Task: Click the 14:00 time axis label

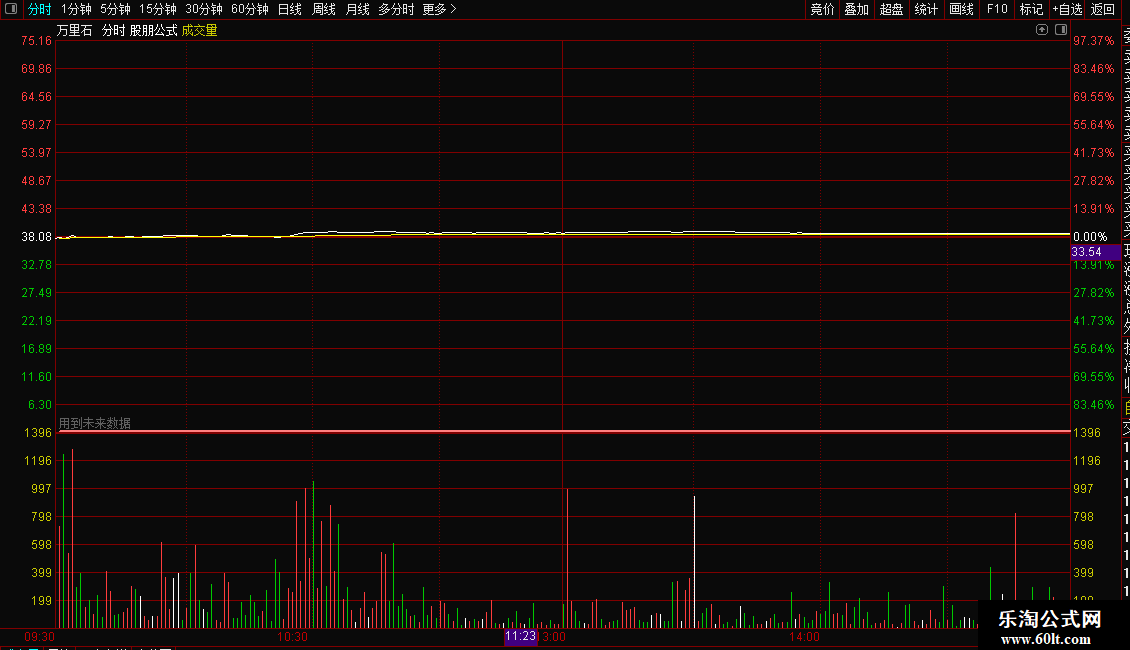Action: tap(804, 637)
